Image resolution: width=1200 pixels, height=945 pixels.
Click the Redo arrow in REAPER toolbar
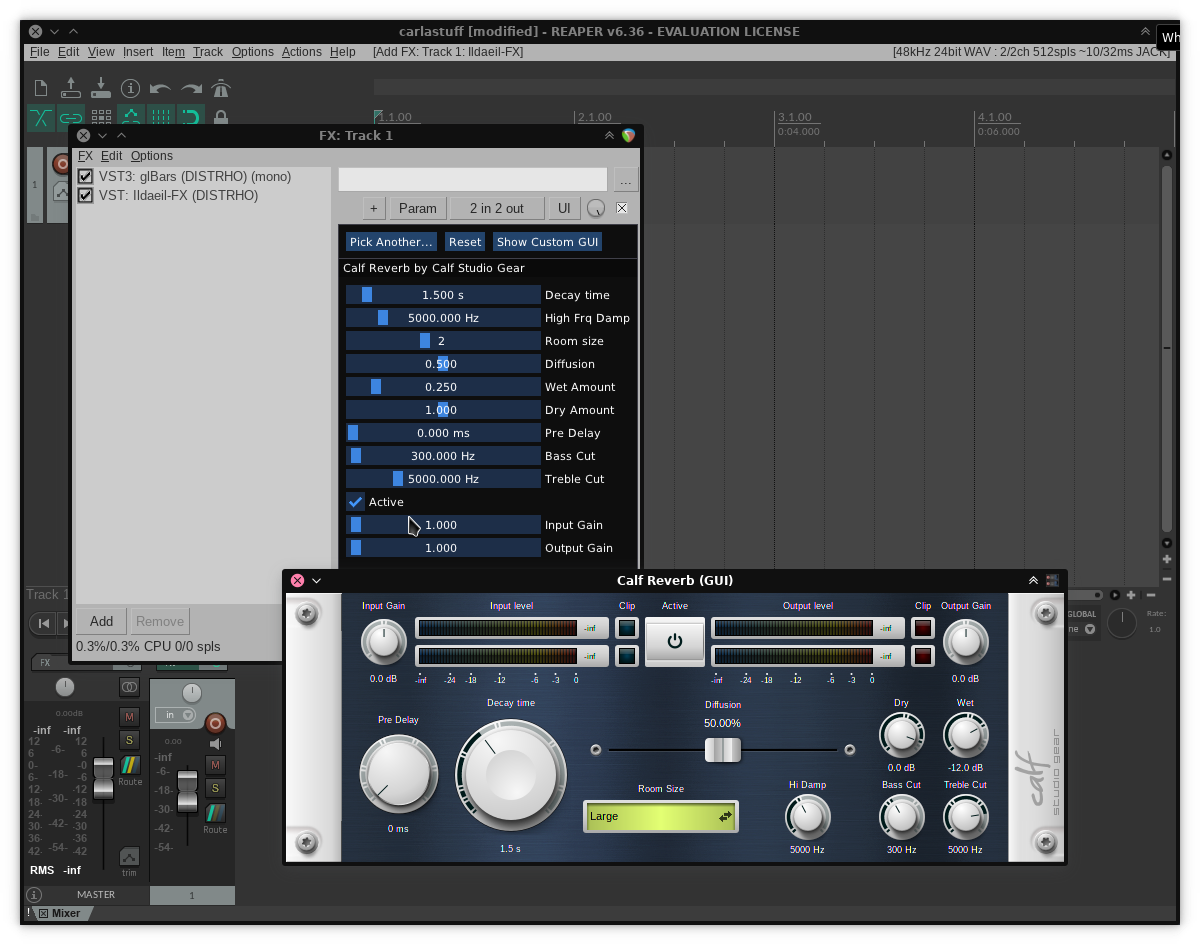tap(191, 88)
